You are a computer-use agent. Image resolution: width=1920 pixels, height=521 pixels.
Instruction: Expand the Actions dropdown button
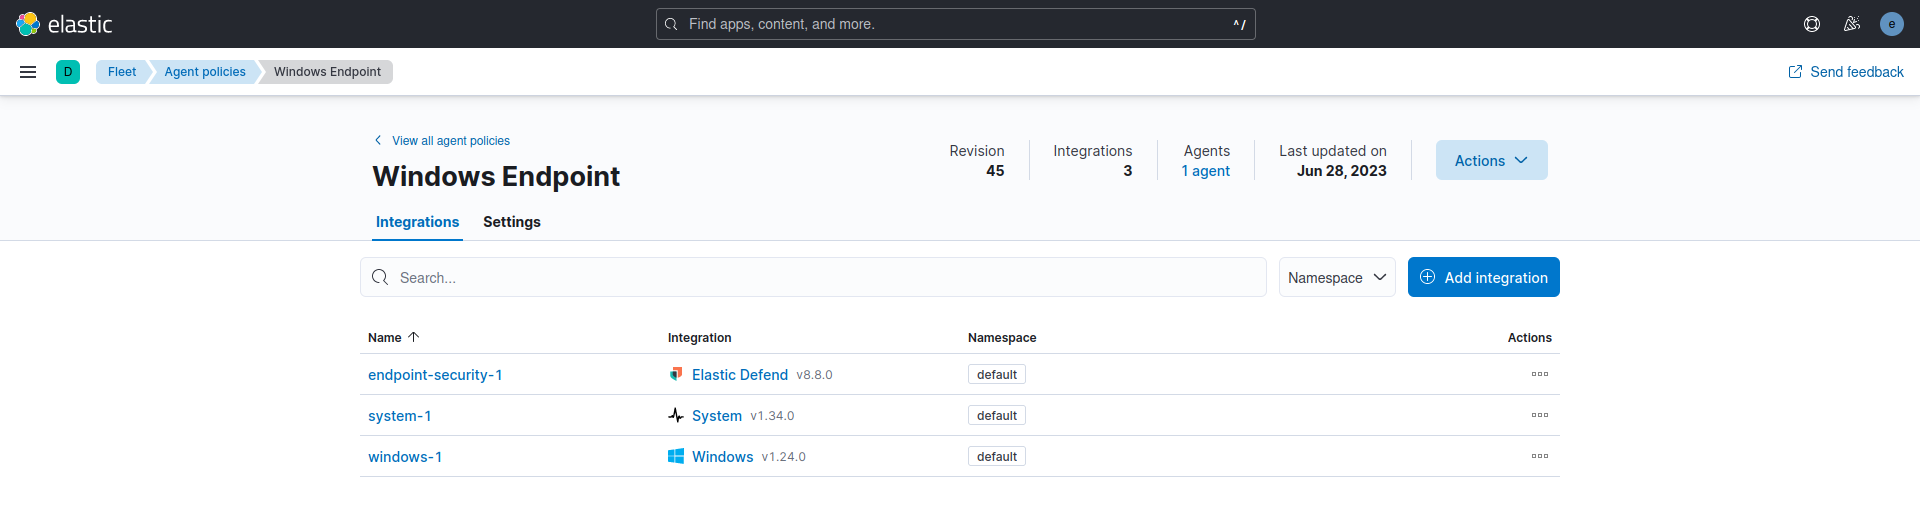(1492, 160)
